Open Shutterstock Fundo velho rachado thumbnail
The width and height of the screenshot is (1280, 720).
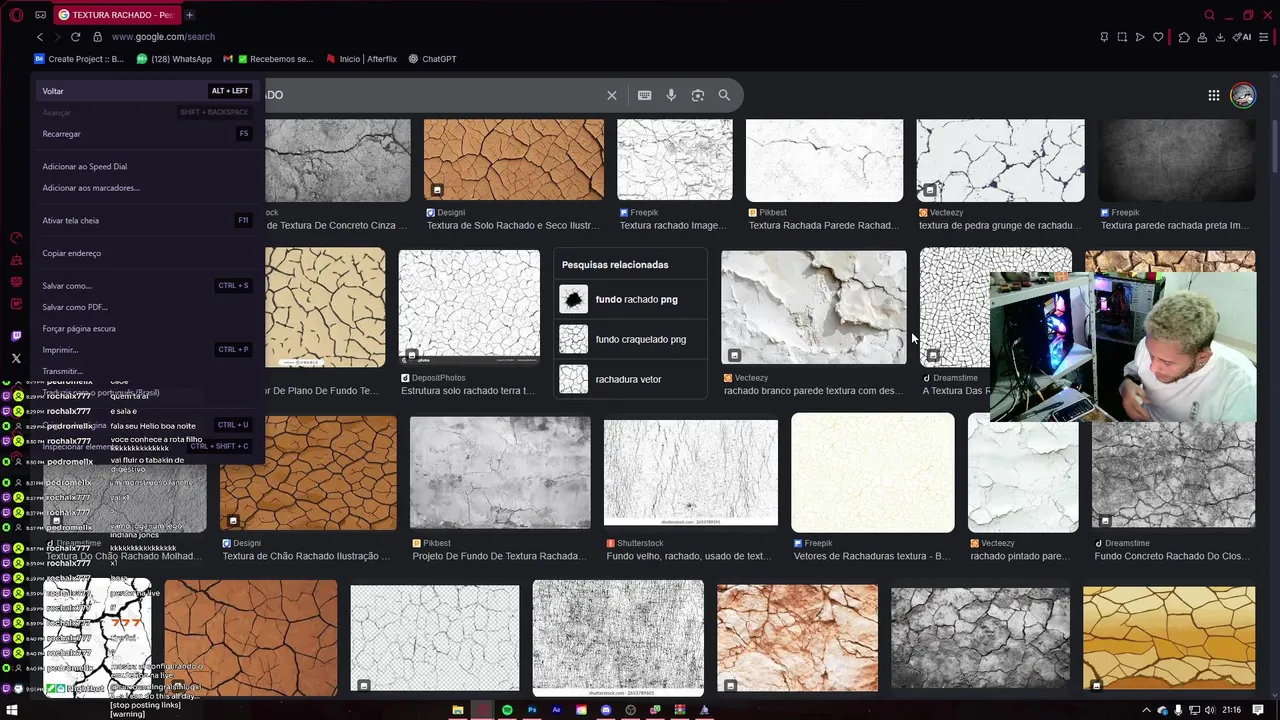tap(691, 472)
